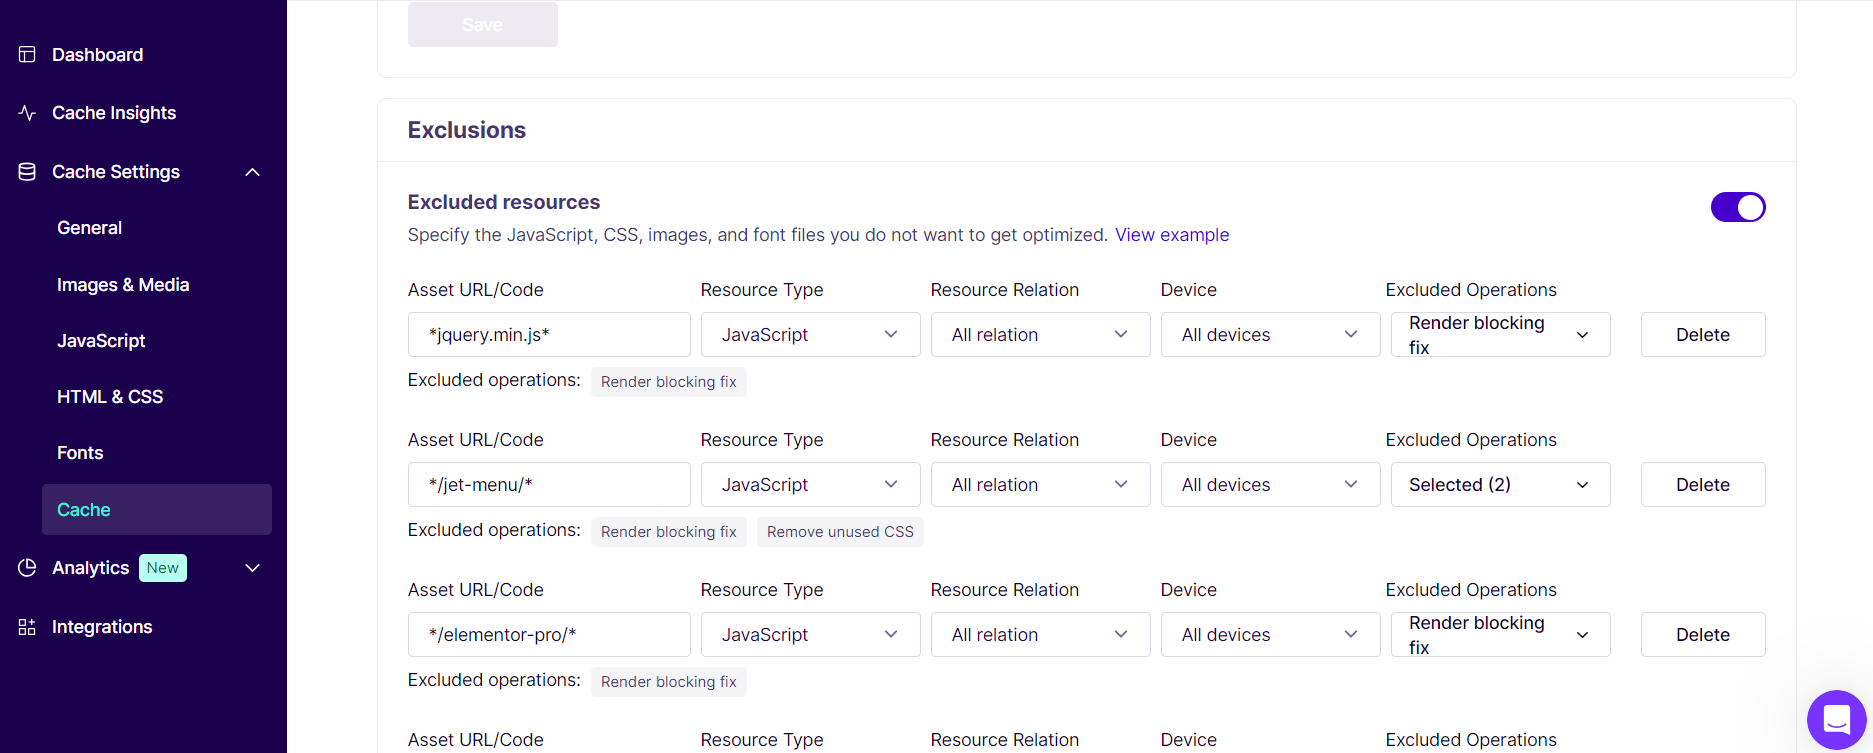This screenshot has height=753, width=1873.
Task: Open Resource Relation dropdown for elementor-pro
Action: 1040,635
